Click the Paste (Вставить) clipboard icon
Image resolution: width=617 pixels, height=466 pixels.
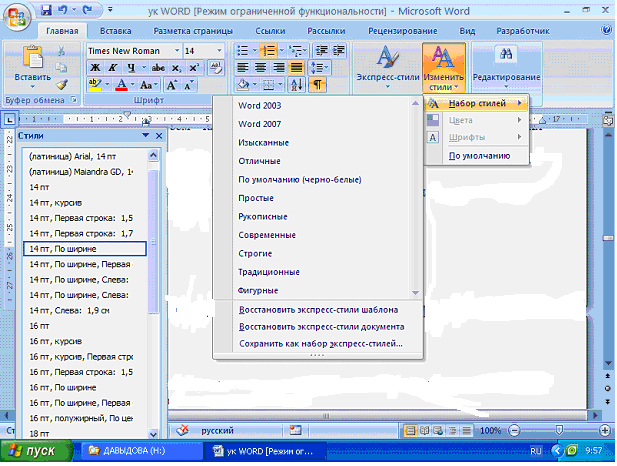pos(32,62)
